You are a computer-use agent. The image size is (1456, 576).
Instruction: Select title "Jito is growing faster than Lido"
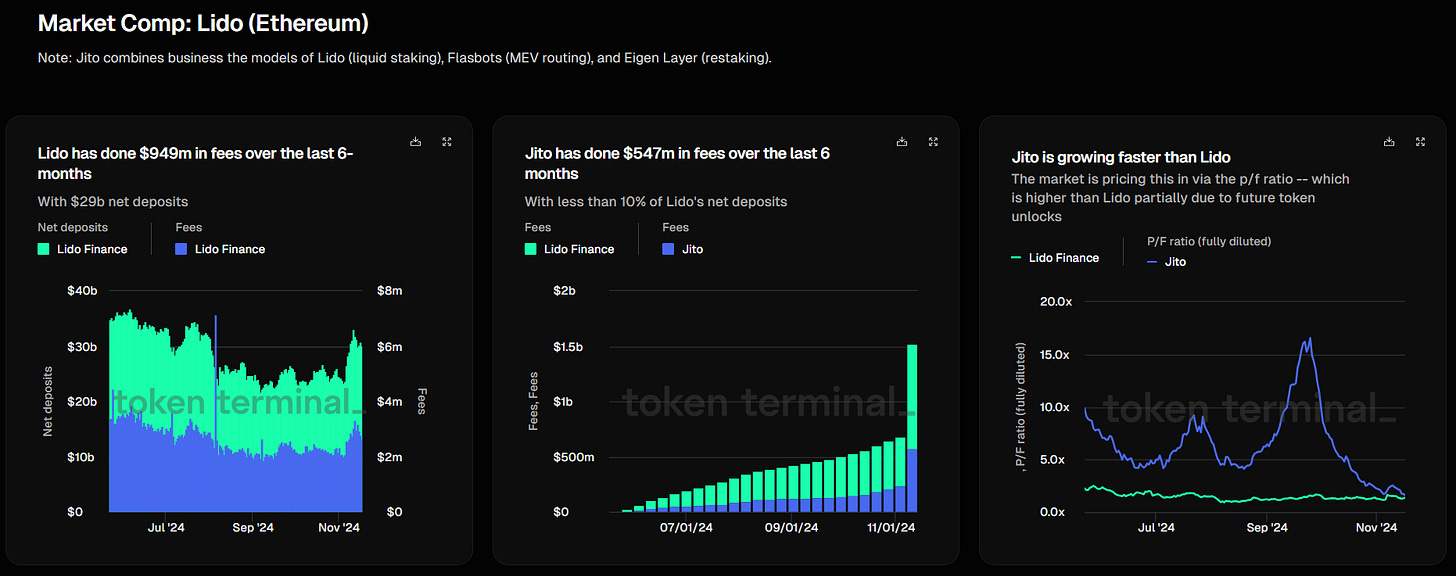(x=1121, y=157)
